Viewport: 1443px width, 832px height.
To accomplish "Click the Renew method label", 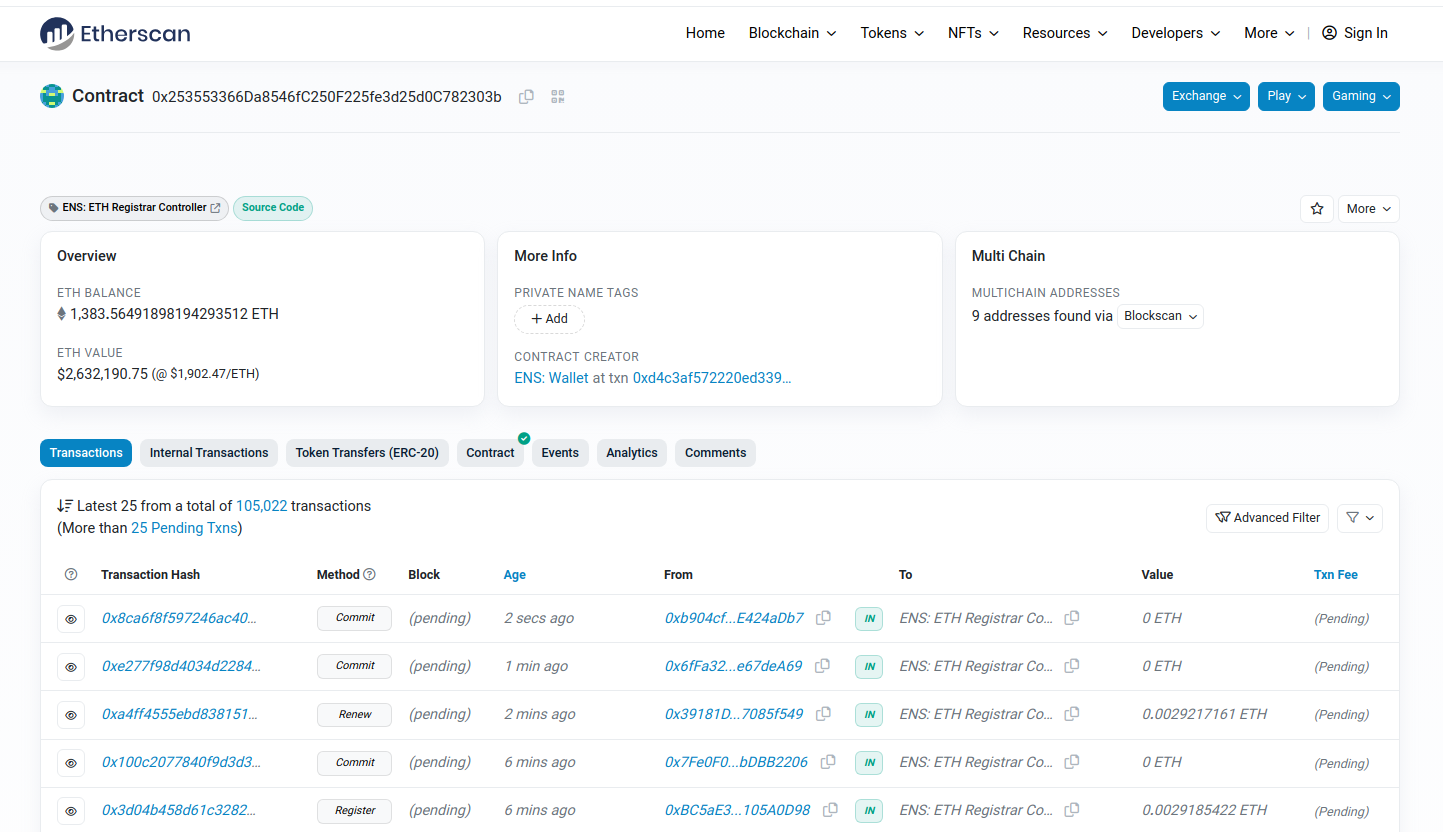I will click(x=355, y=715).
